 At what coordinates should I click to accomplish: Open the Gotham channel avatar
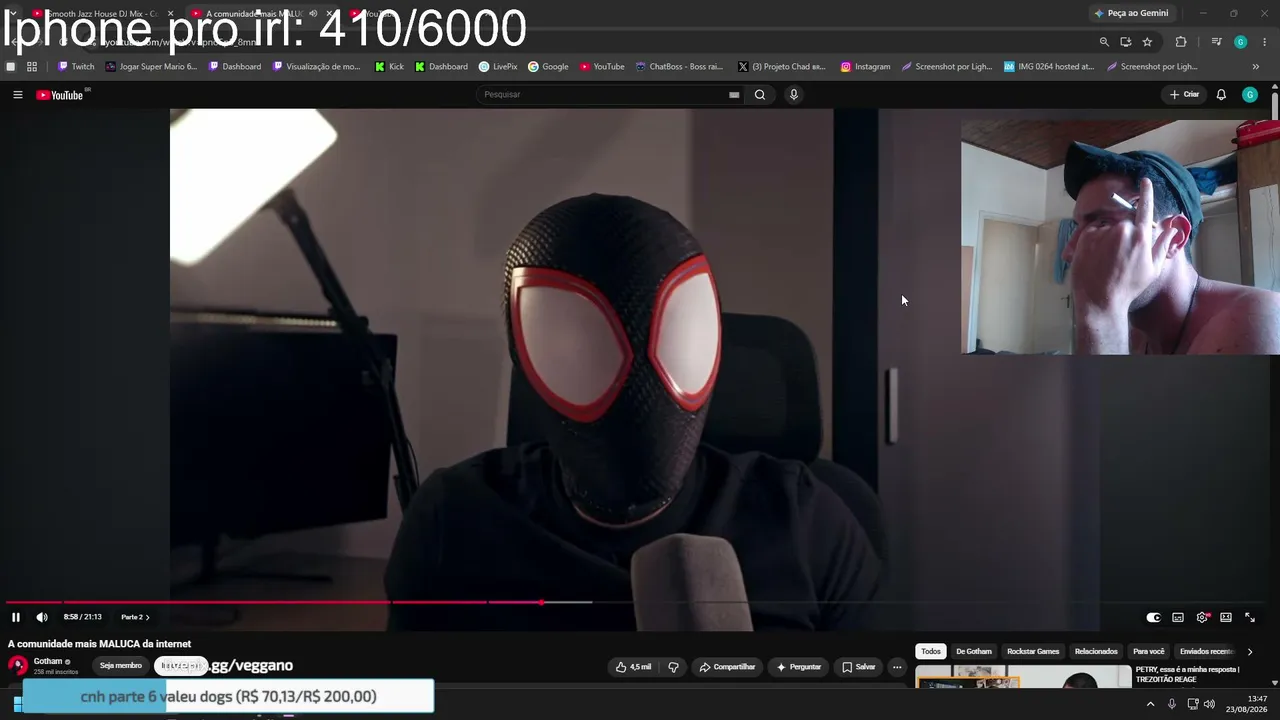(x=18, y=666)
